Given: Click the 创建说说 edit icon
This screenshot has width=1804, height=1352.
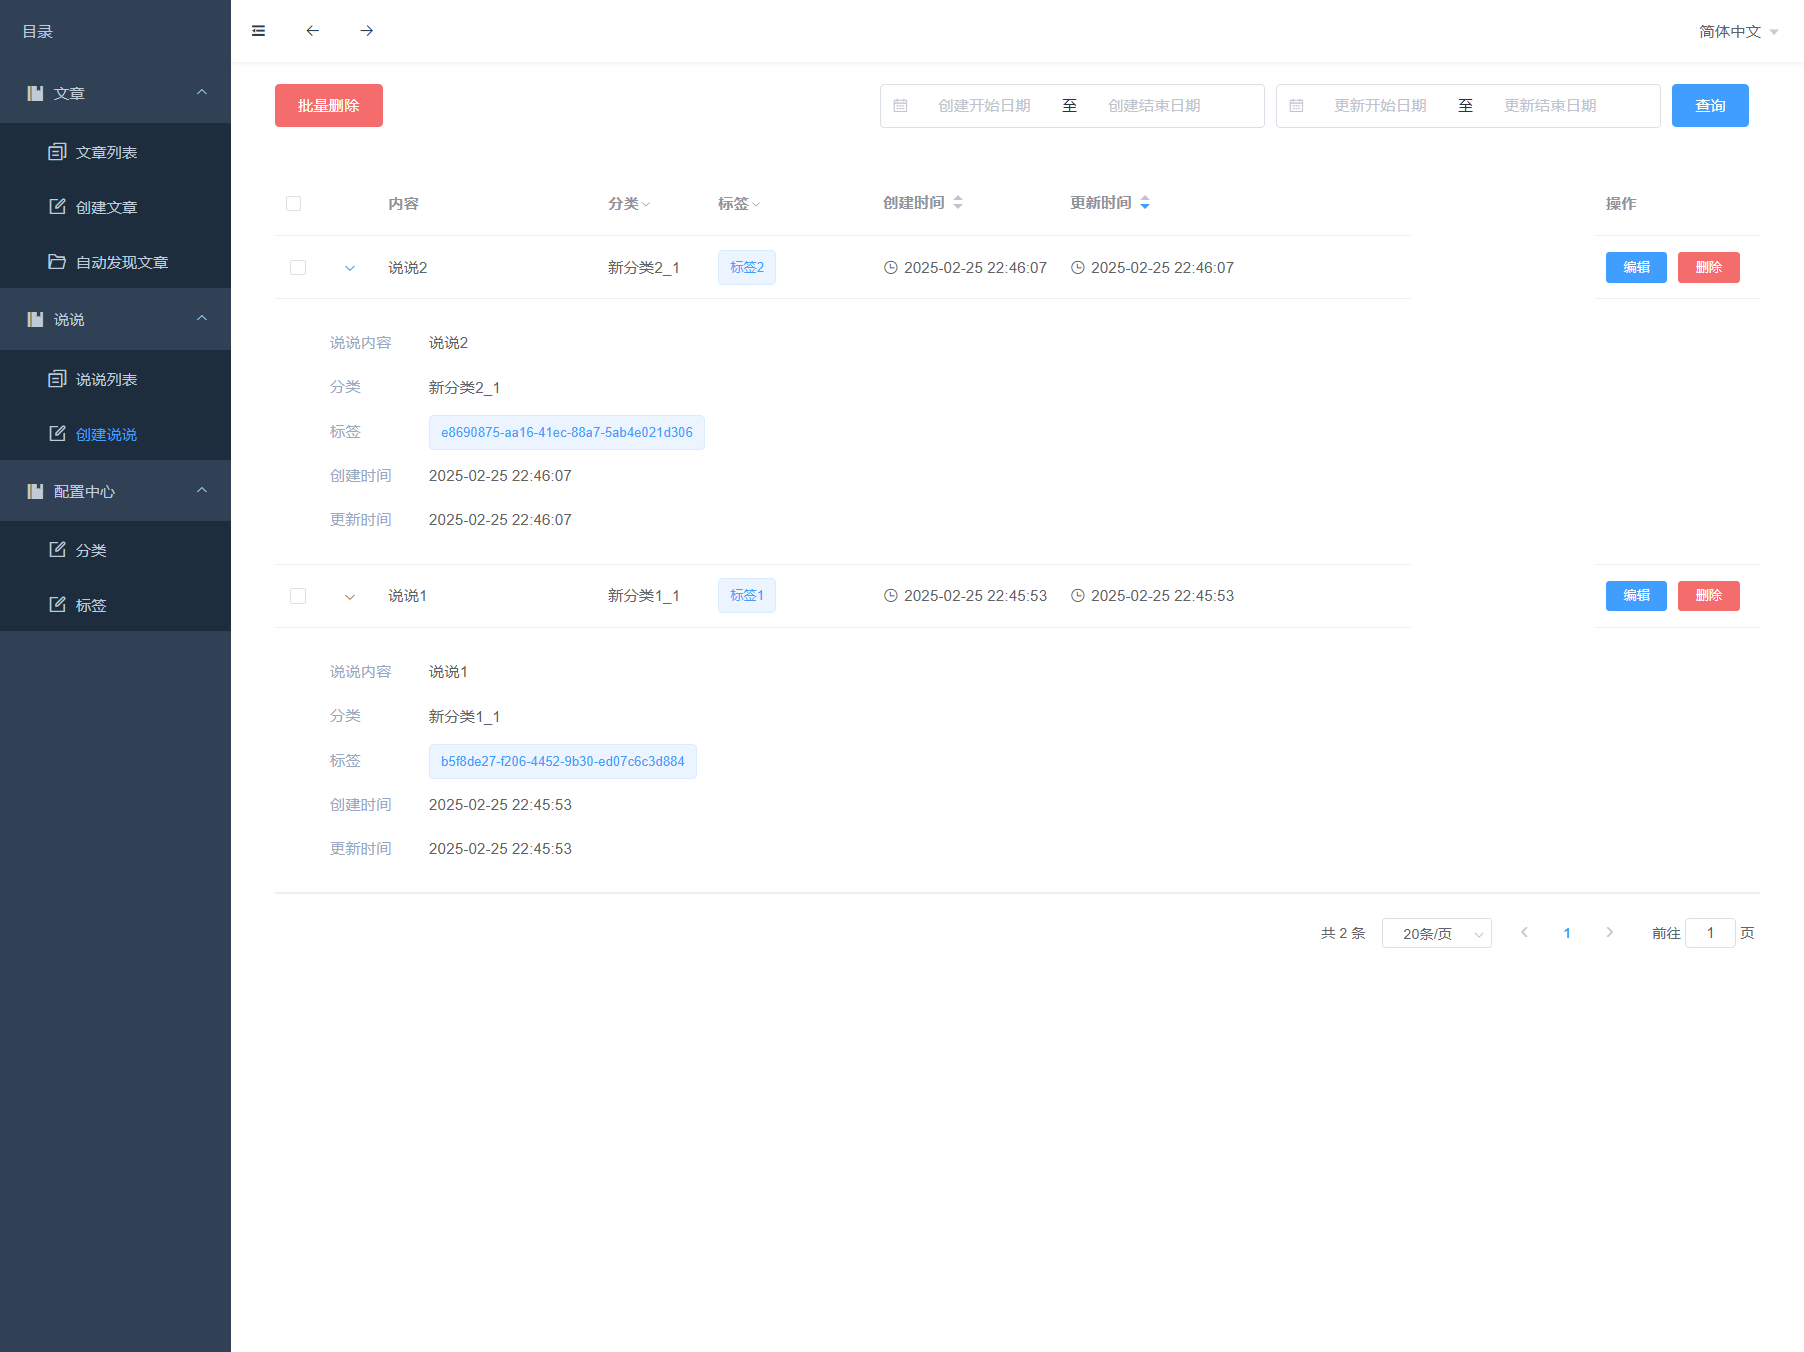Looking at the screenshot, I should (x=57, y=434).
